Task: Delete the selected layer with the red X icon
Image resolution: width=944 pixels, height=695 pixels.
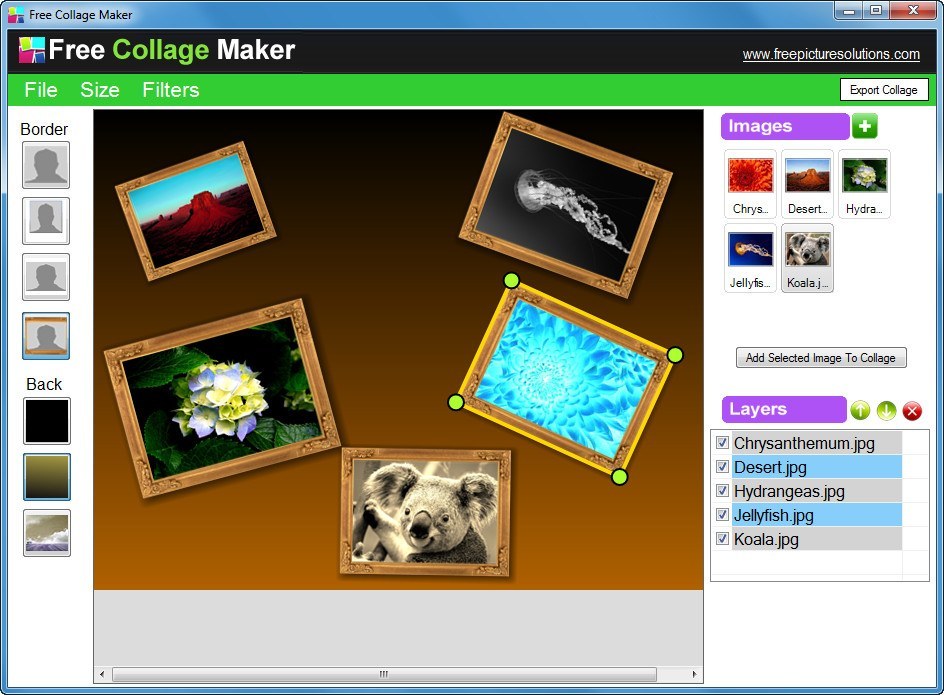Action: (912, 410)
